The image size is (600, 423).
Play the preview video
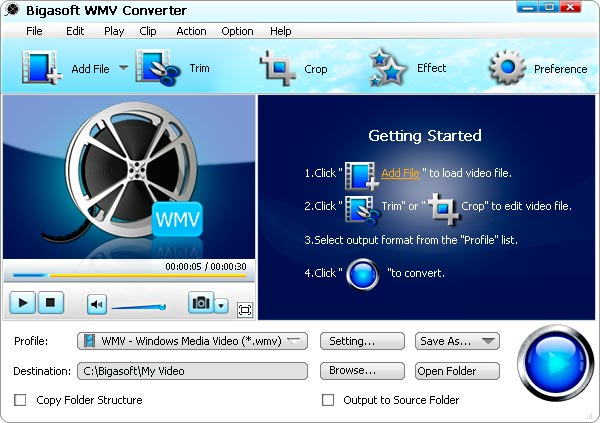click(x=23, y=303)
